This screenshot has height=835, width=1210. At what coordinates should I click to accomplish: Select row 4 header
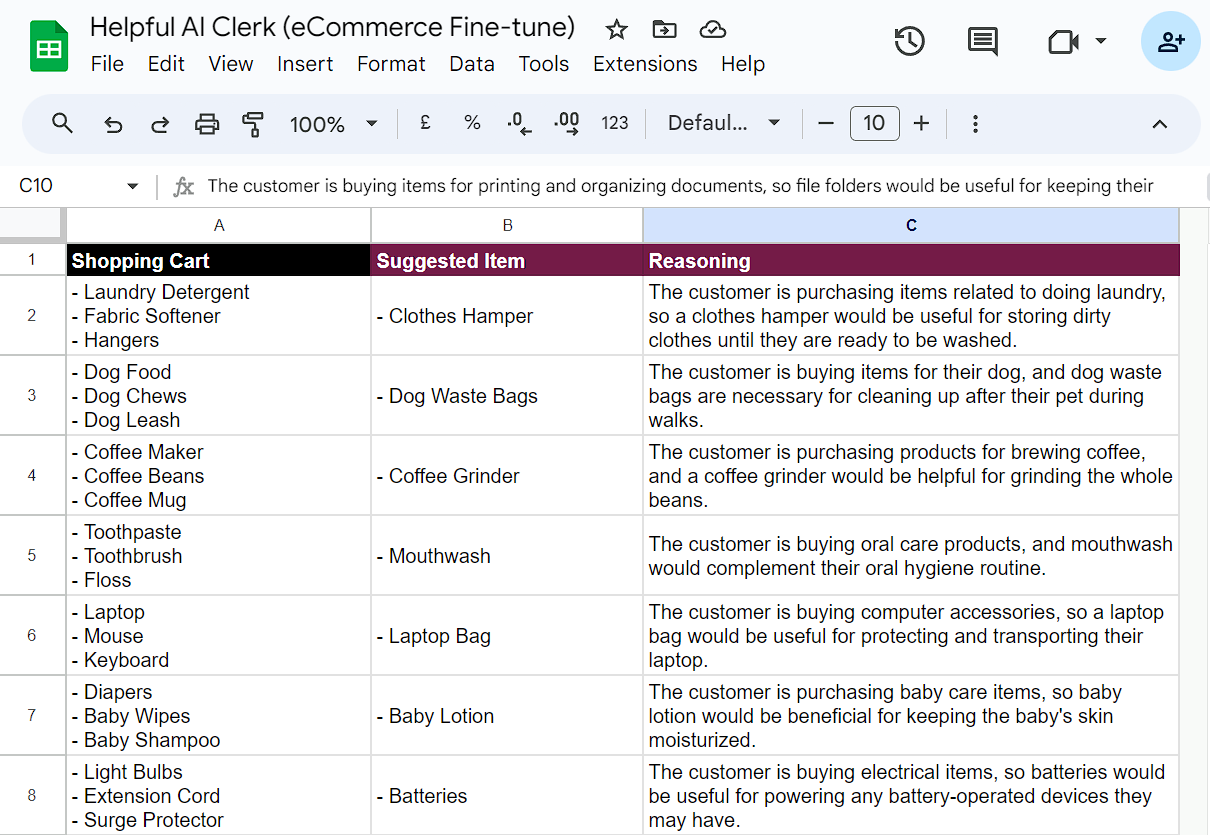coord(32,475)
